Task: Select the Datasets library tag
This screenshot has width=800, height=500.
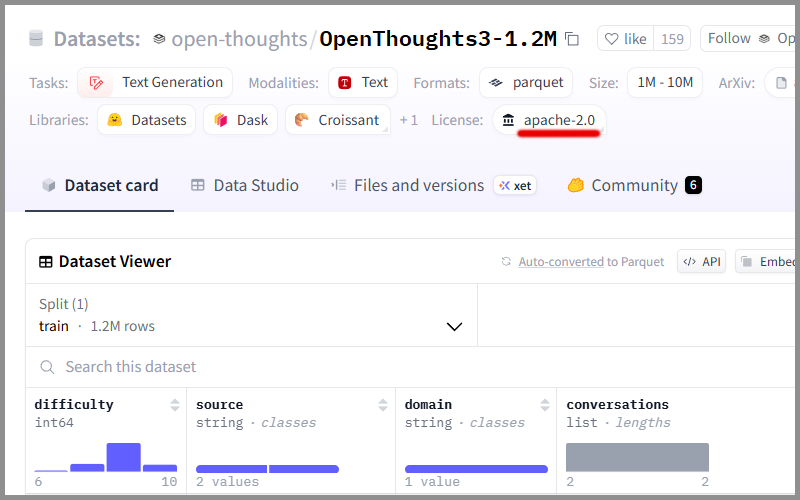Action: click(146, 120)
